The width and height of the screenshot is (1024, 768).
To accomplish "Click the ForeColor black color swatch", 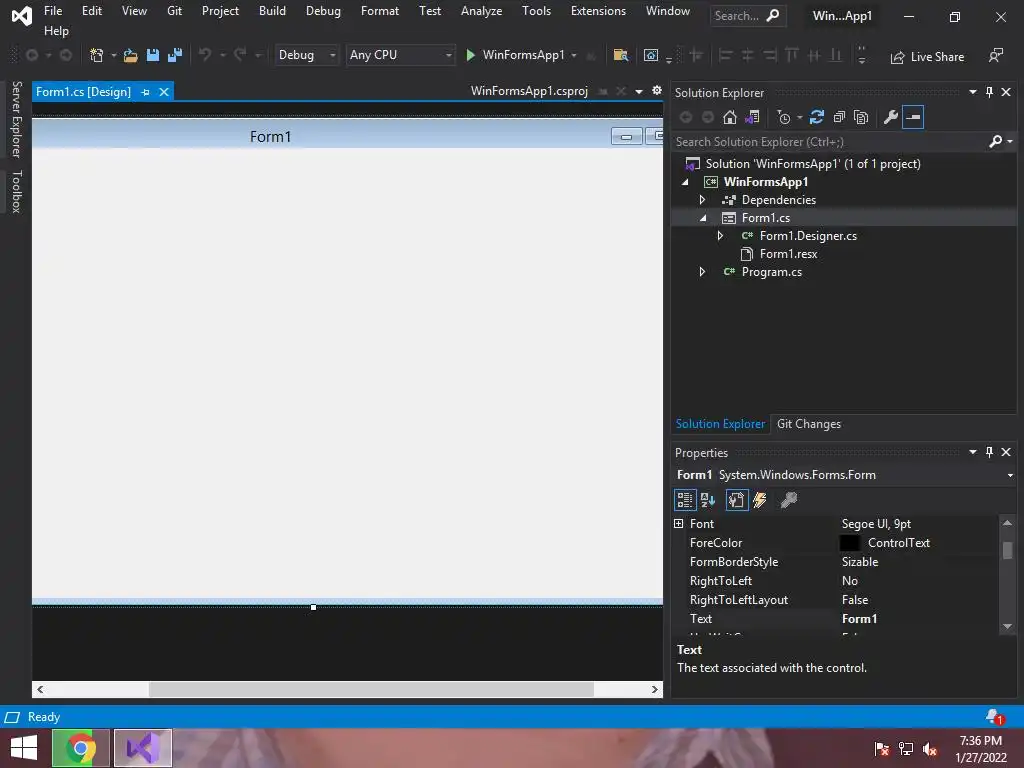I will click(850, 543).
